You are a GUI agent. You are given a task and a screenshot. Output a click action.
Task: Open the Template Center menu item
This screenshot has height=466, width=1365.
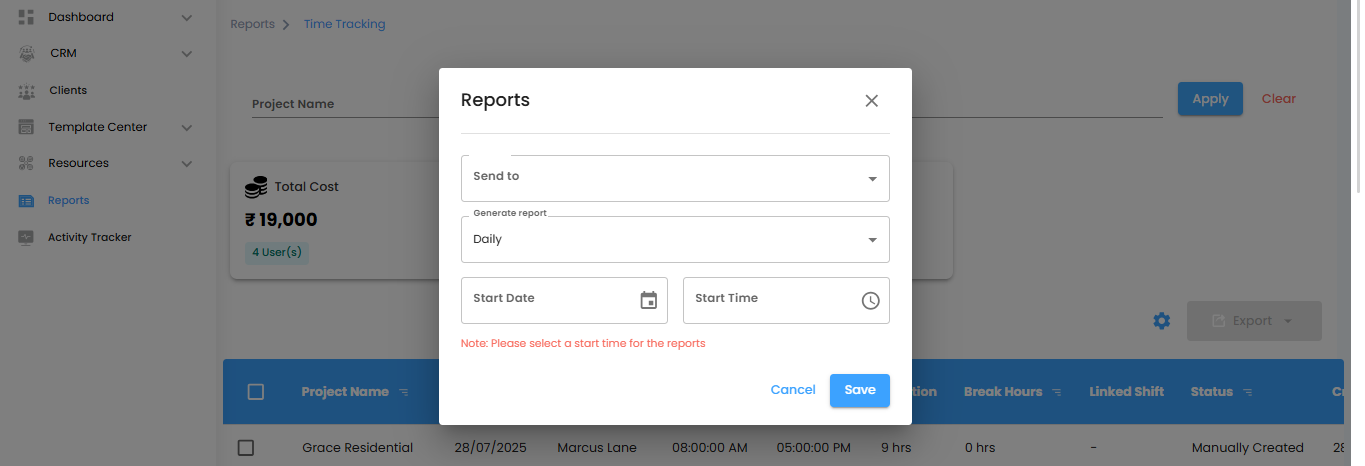tap(98, 127)
